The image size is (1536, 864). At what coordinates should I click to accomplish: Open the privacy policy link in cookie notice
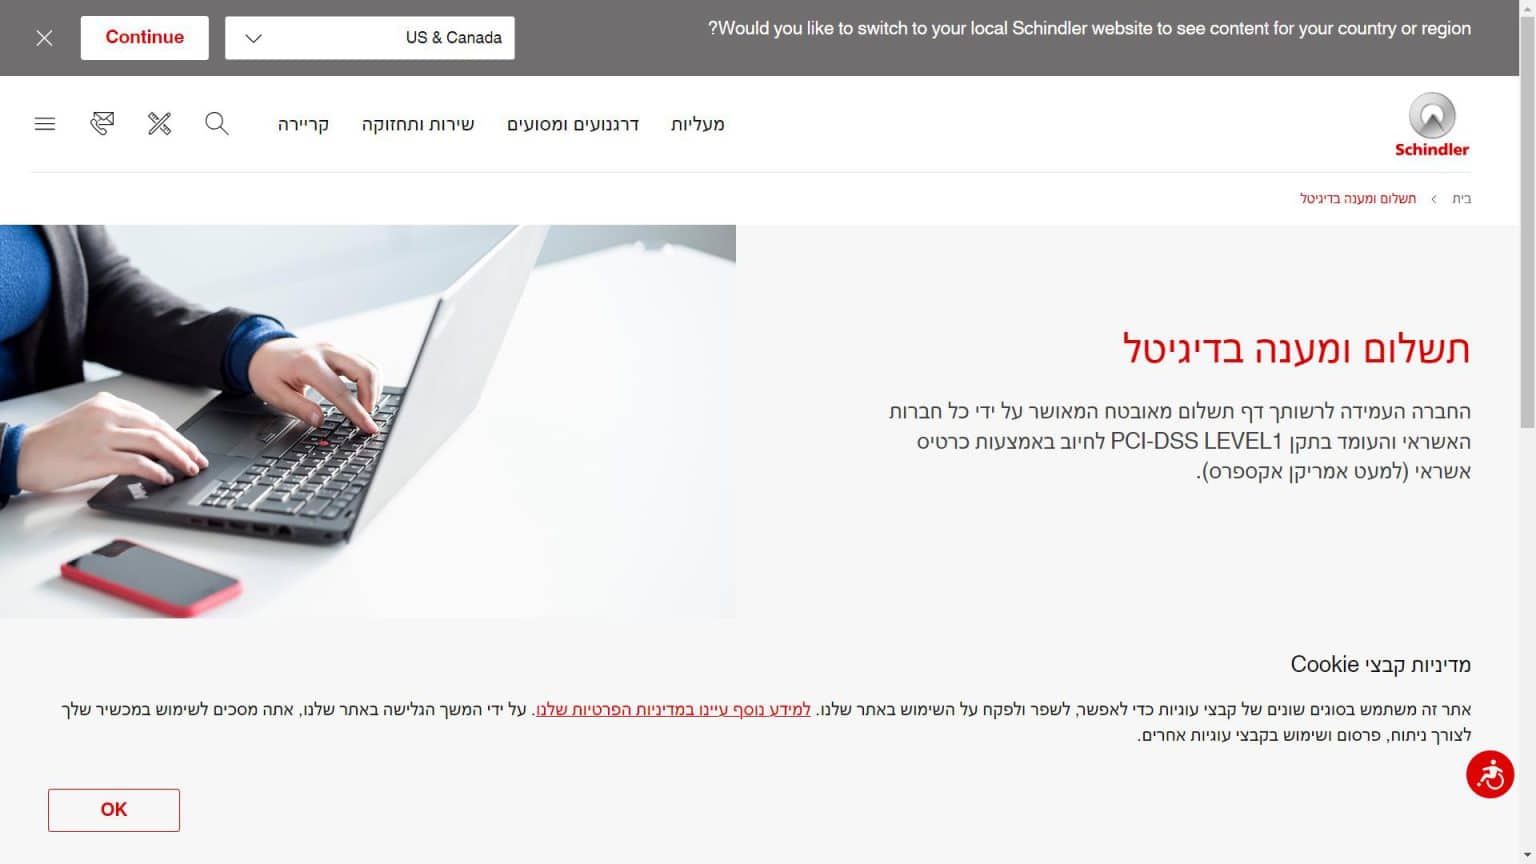[x=674, y=710]
